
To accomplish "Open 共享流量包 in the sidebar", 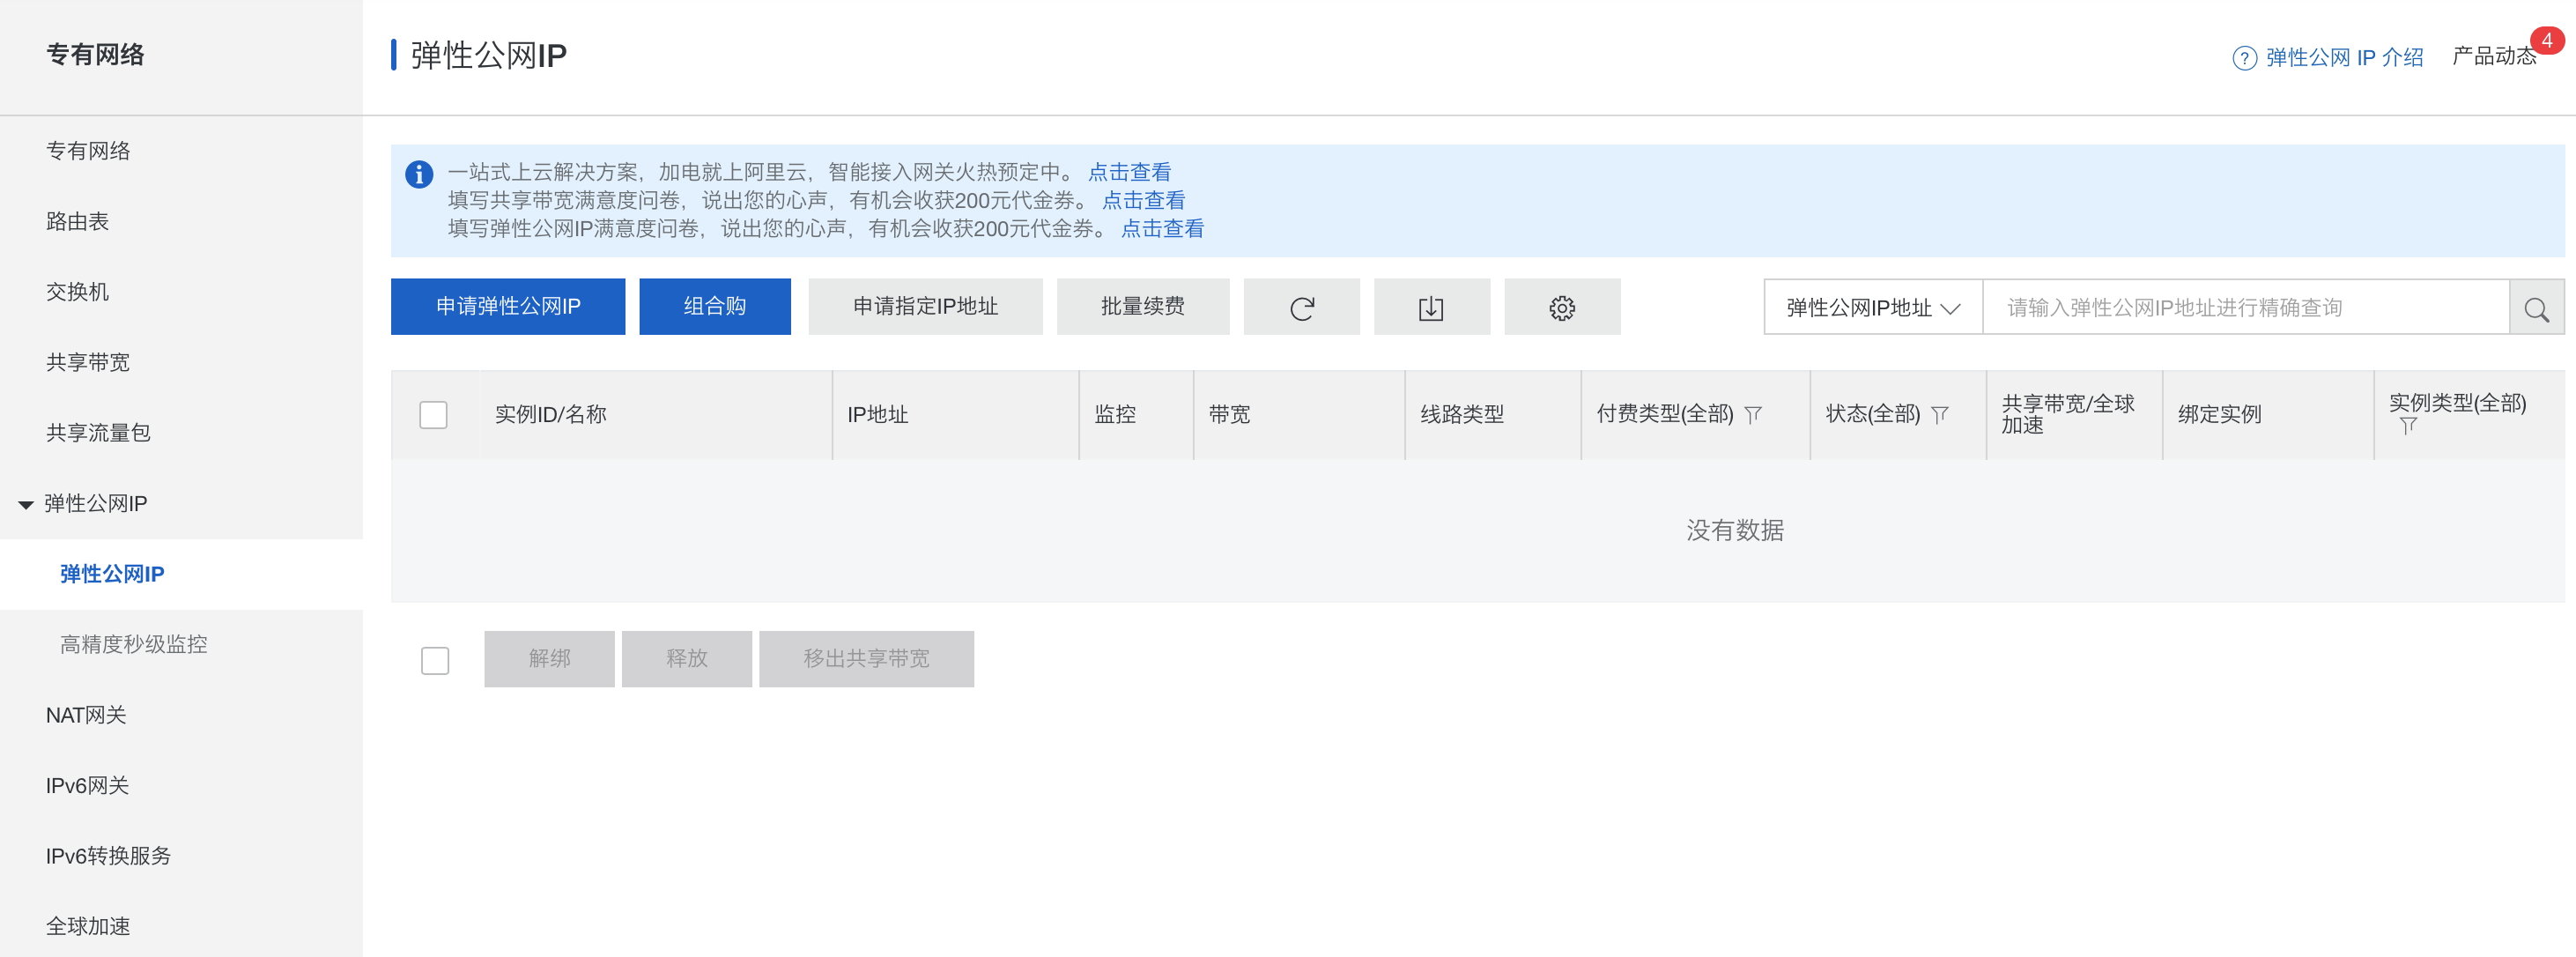I will [x=98, y=433].
